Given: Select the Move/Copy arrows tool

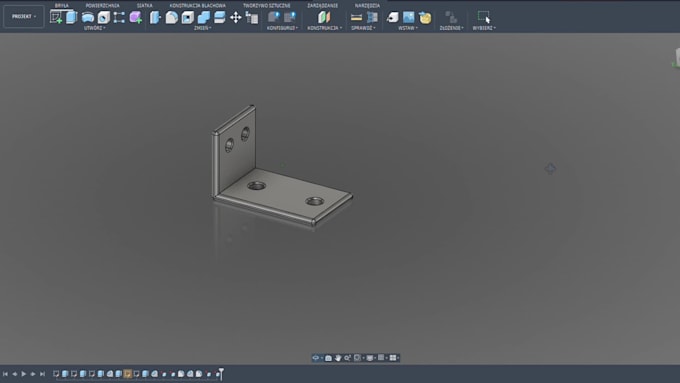Looking at the screenshot, I should pos(235,17).
